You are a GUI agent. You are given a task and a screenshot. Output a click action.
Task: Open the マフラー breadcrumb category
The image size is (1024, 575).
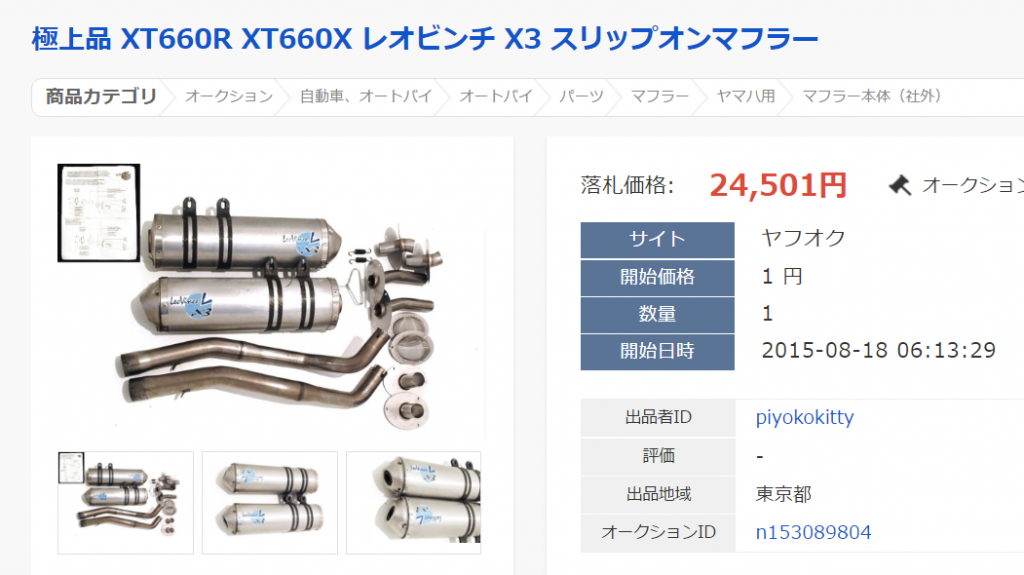coord(660,97)
